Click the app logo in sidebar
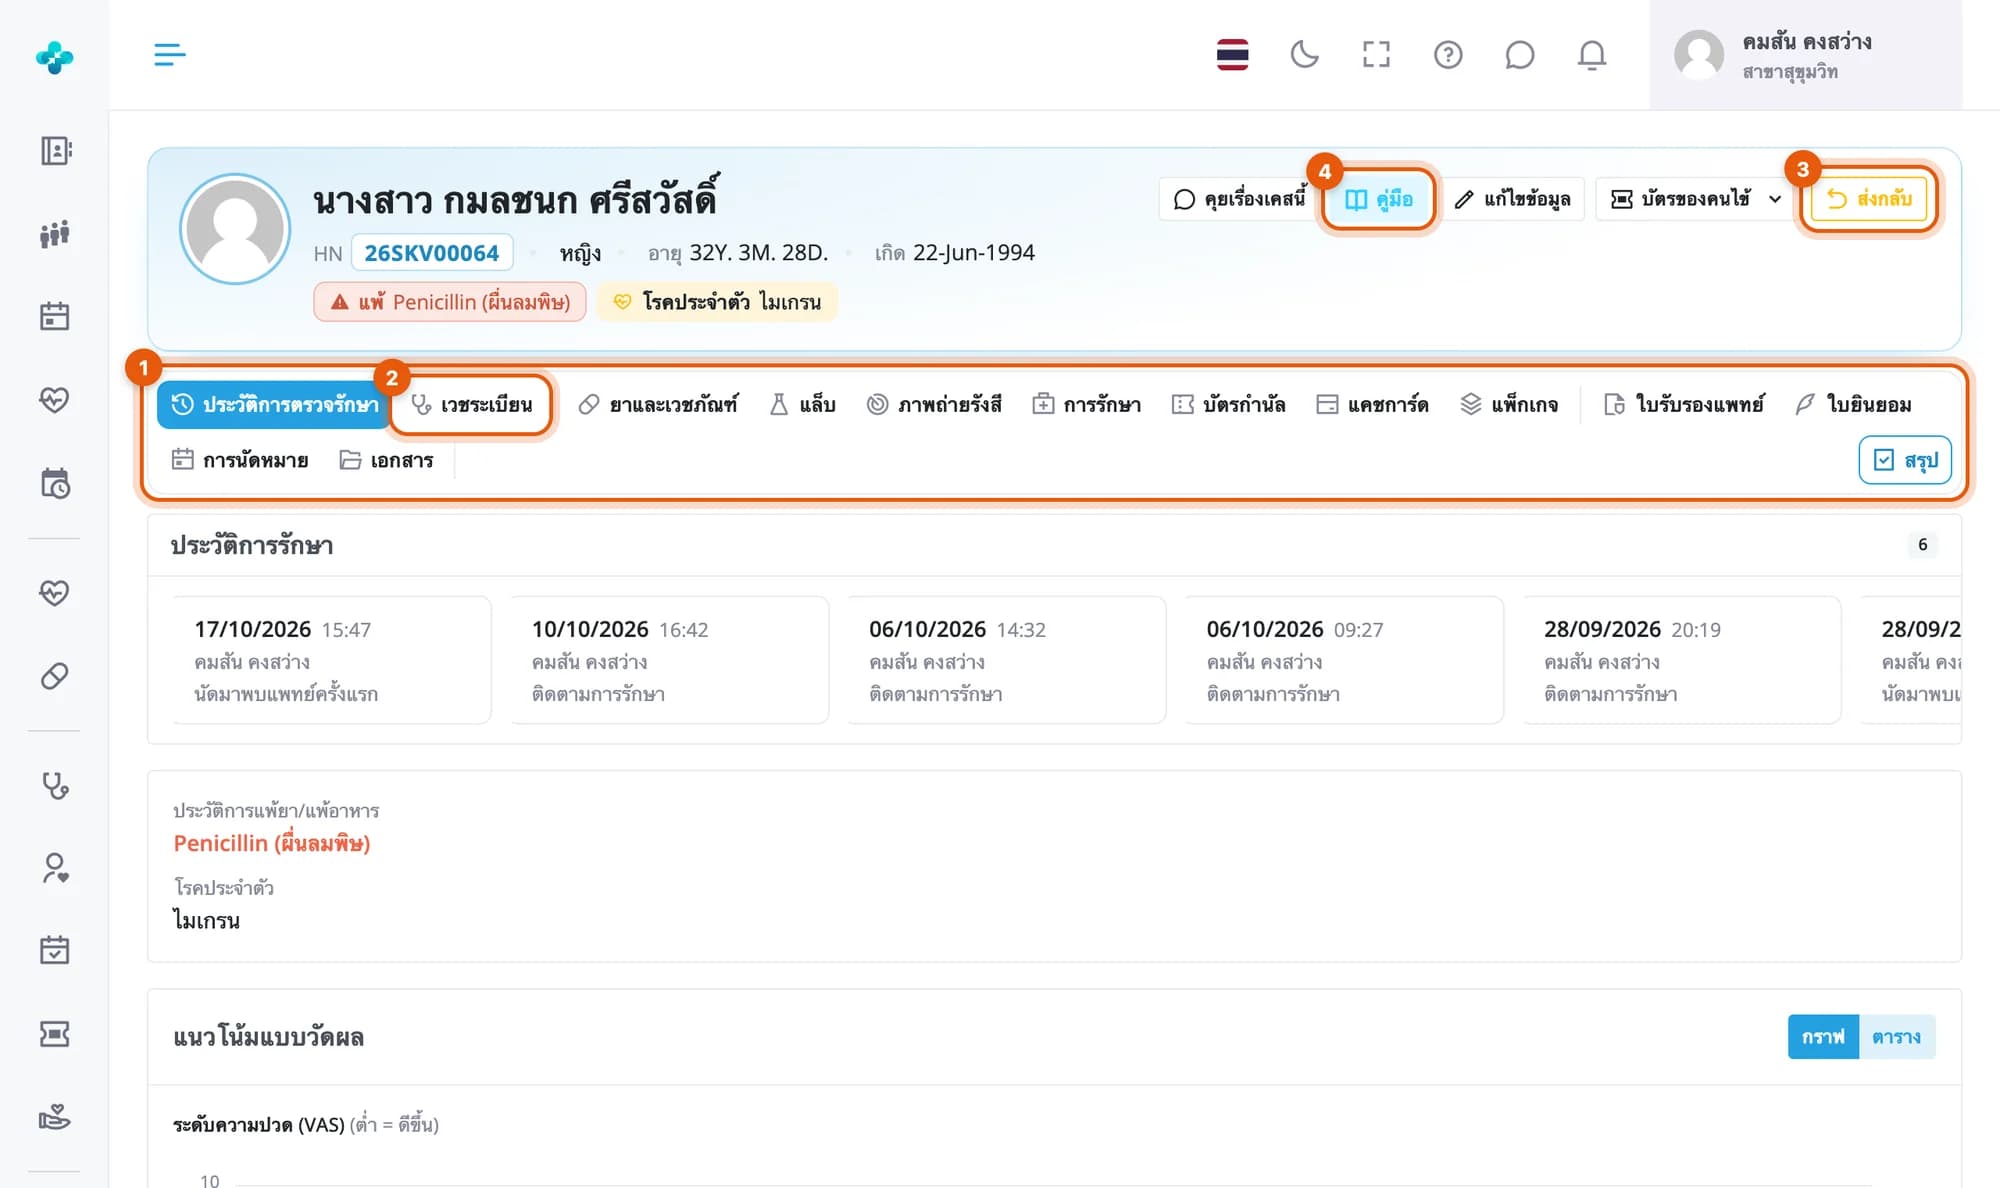 tap(54, 57)
